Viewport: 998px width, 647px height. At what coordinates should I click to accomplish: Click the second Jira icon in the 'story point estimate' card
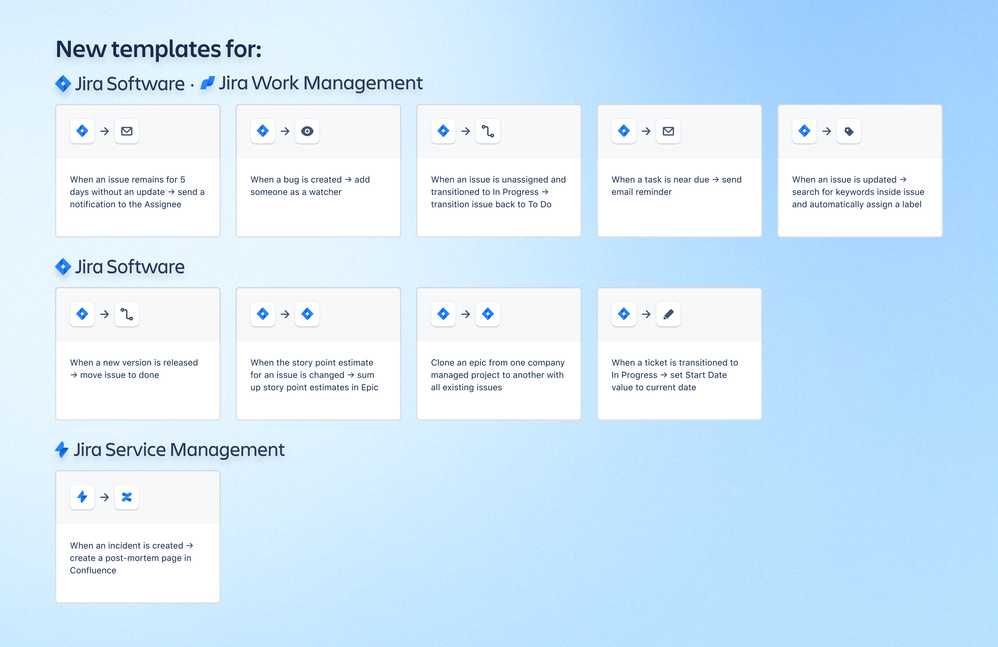307,314
